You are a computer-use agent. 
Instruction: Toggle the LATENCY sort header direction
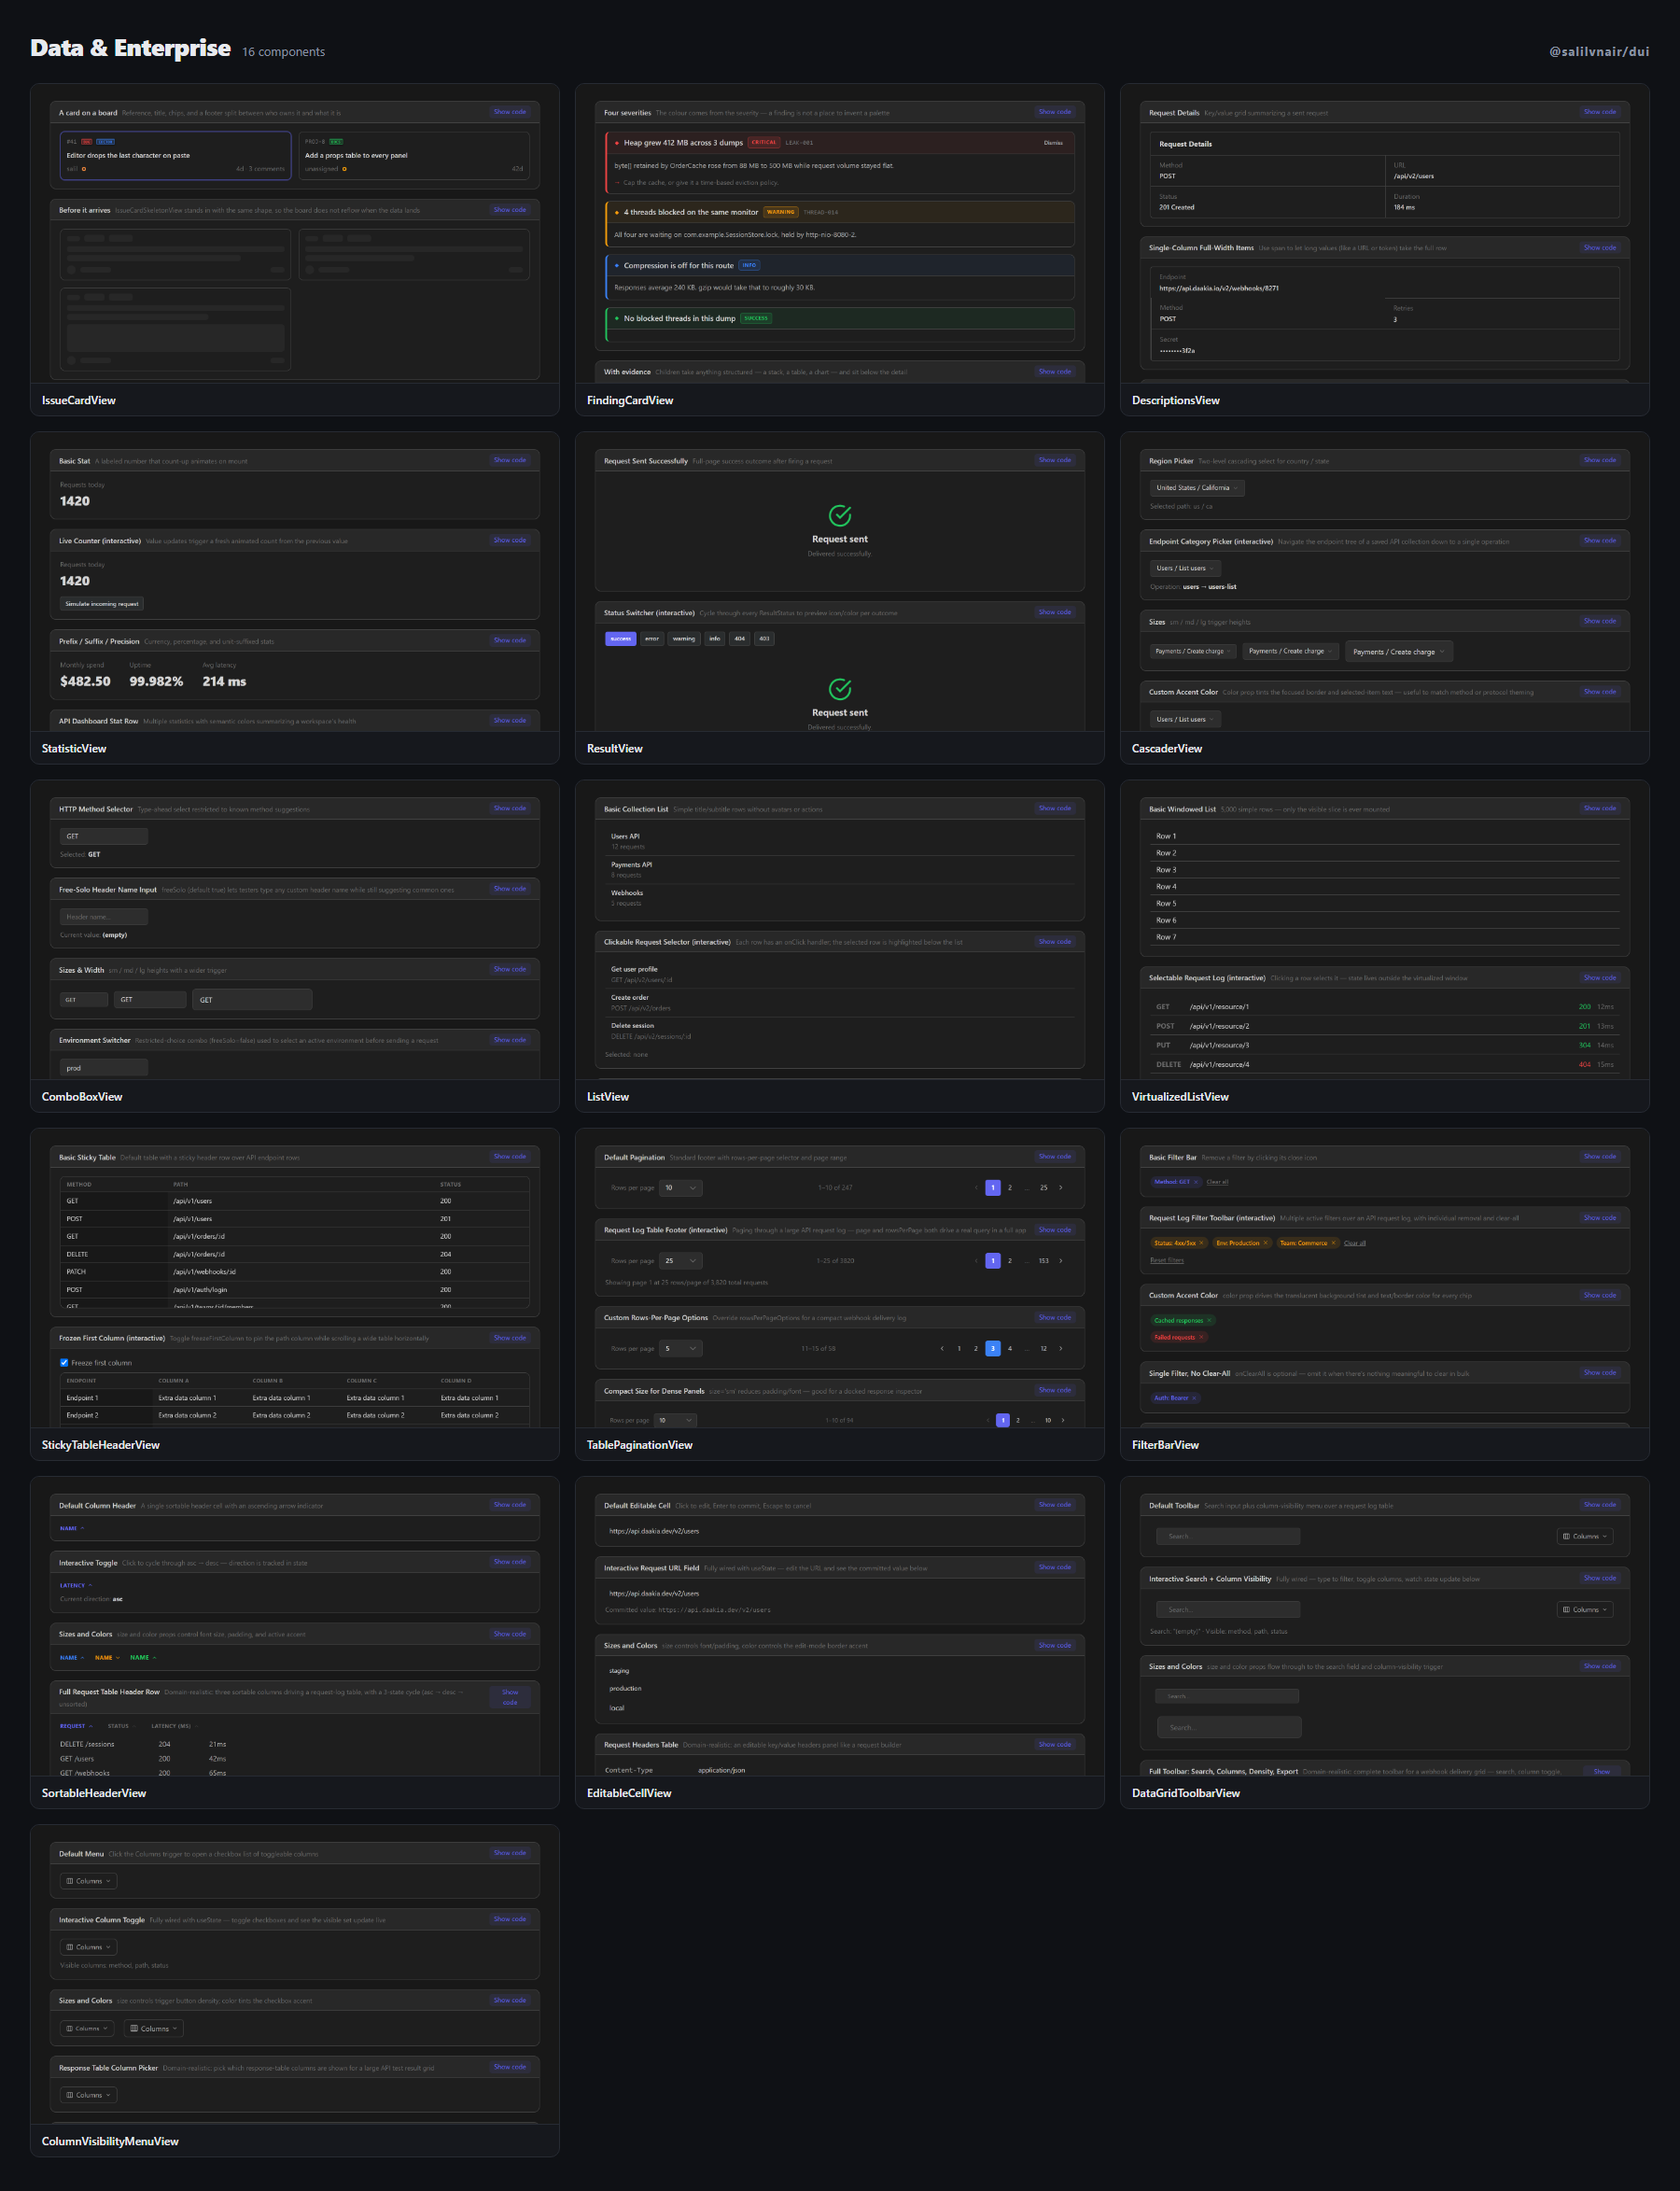(76, 1585)
